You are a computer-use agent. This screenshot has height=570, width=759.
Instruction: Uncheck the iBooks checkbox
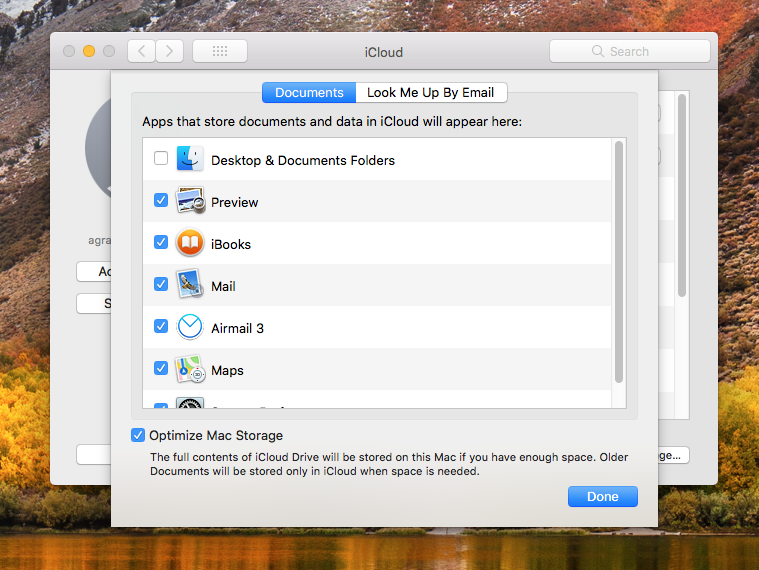(x=161, y=242)
